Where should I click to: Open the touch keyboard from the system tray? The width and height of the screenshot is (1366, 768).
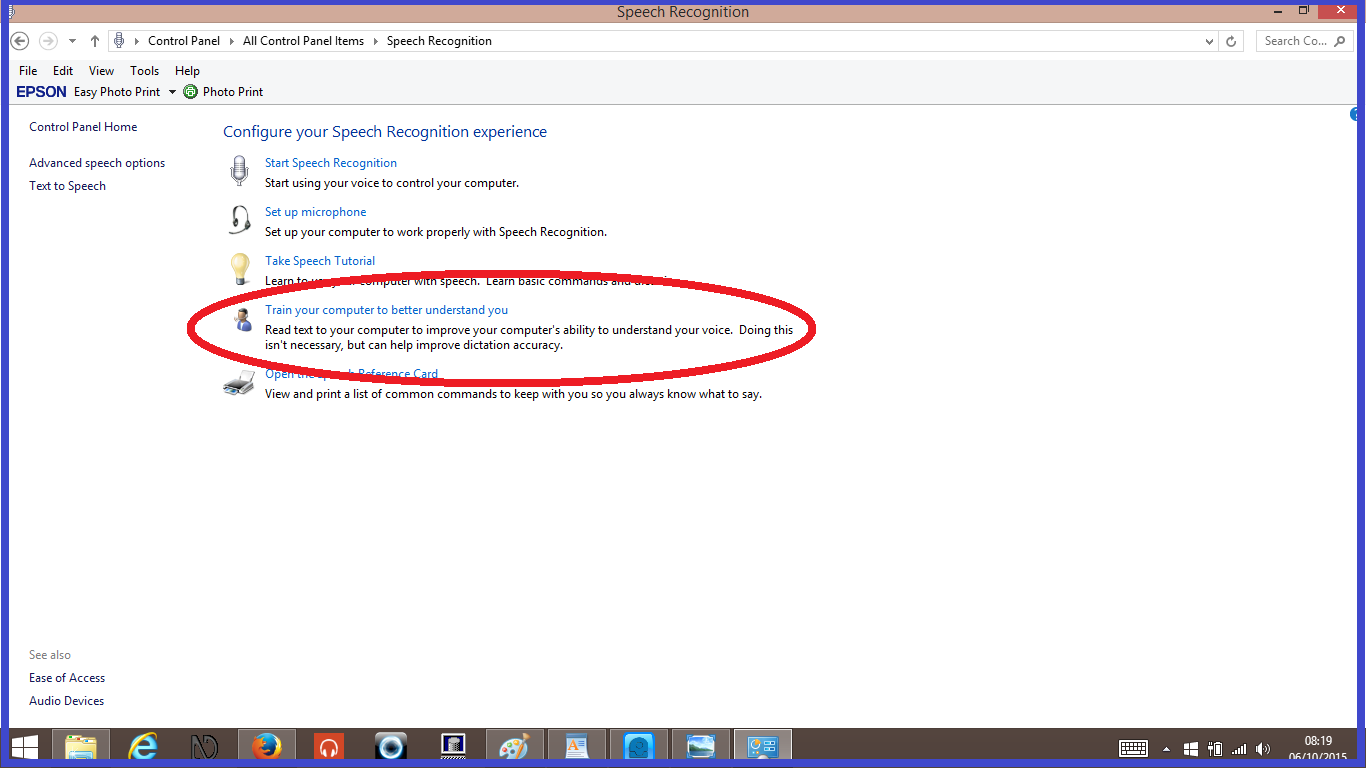(x=1133, y=748)
